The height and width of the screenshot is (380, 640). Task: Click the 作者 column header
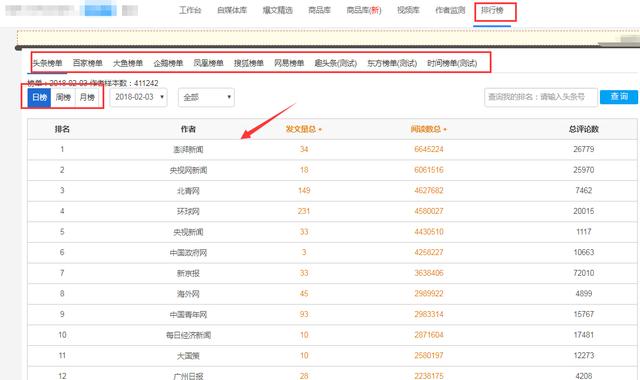tap(188, 129)
